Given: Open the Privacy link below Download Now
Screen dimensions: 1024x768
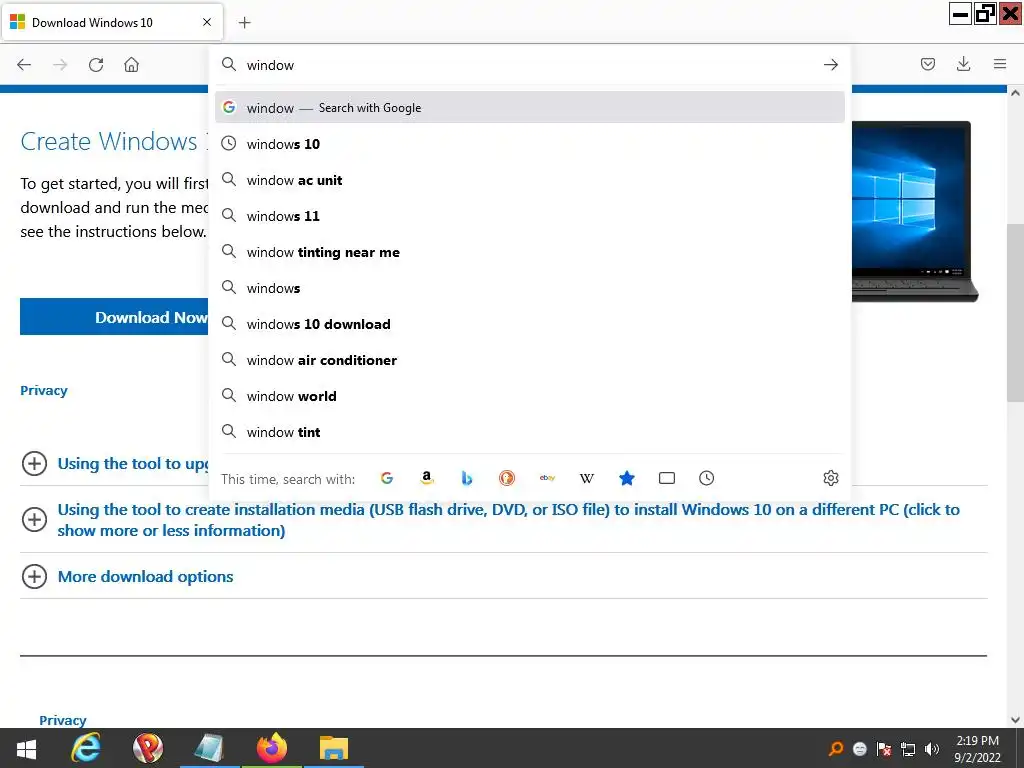Looking at the screenshot, I should coord(44,391).
